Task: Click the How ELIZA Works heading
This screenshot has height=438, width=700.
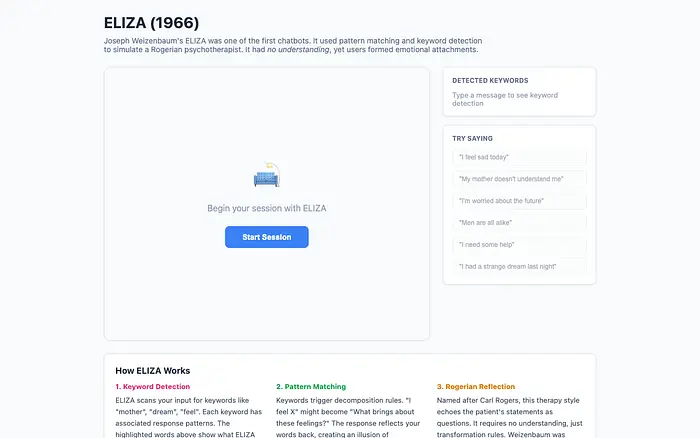Action: (x=152, y=370)
